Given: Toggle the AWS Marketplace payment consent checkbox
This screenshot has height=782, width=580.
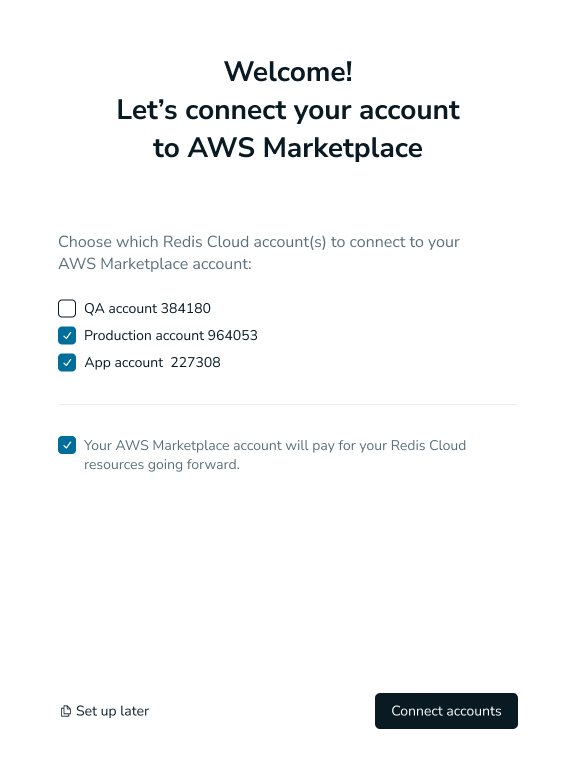Looking at the screenshot, I should coord(67,445).
